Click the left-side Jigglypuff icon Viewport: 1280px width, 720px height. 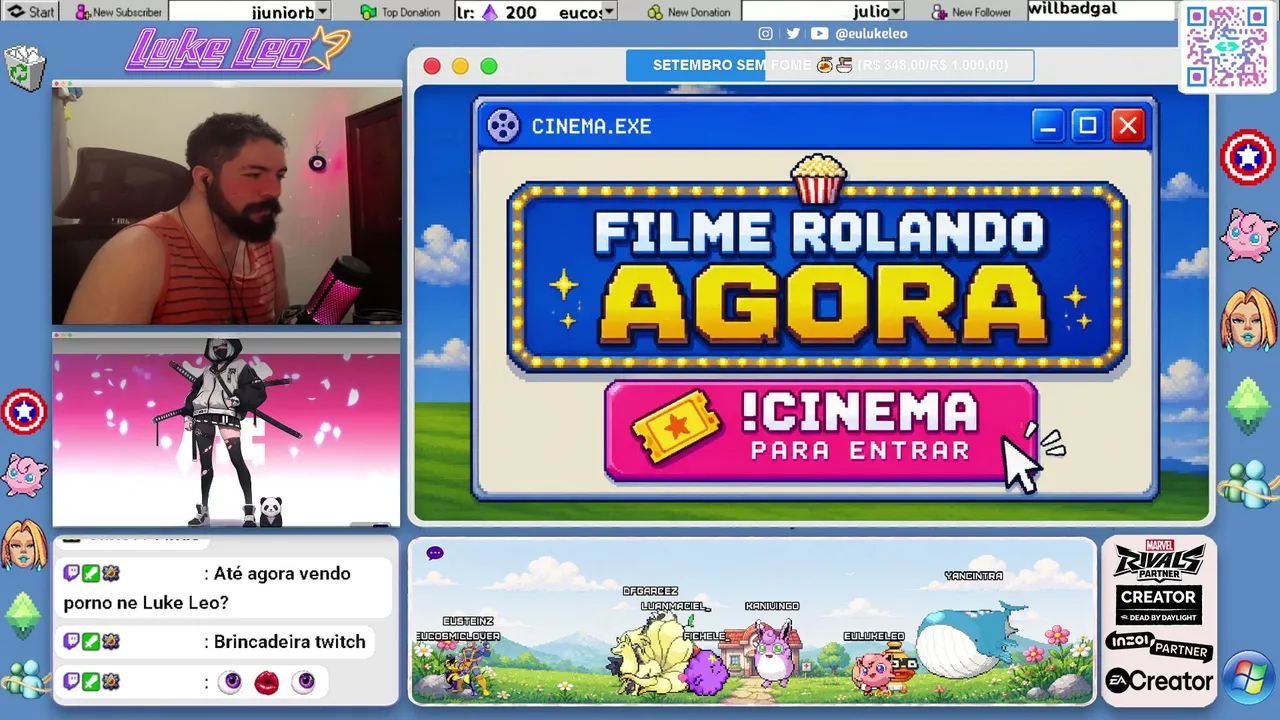tap(24, 475)
